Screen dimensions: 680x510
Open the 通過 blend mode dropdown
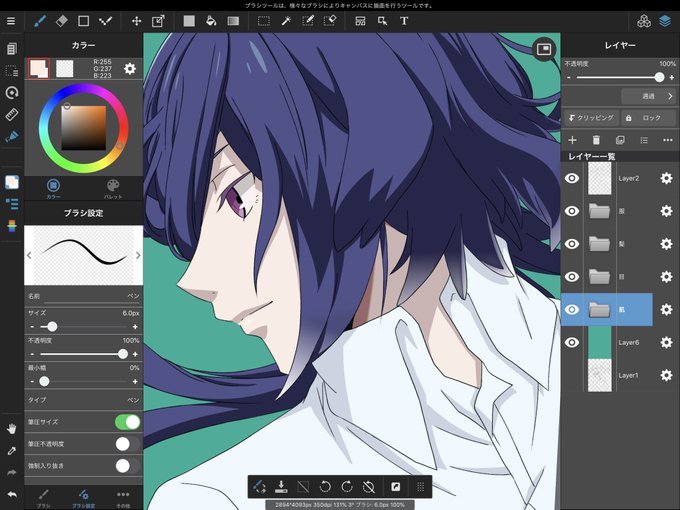pos(648,96)
